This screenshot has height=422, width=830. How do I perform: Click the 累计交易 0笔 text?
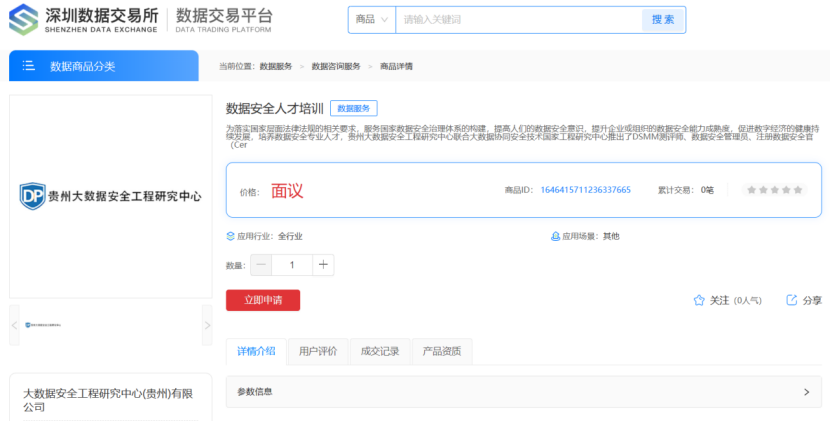685,190
